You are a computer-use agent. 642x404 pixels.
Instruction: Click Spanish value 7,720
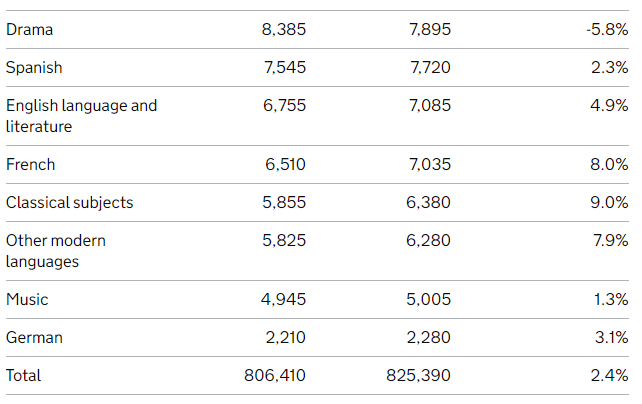point(430,68)
